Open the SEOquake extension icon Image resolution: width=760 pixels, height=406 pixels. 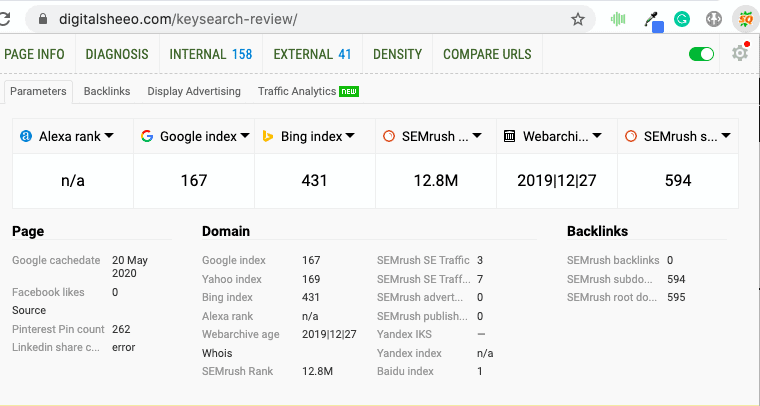(745, 19)
